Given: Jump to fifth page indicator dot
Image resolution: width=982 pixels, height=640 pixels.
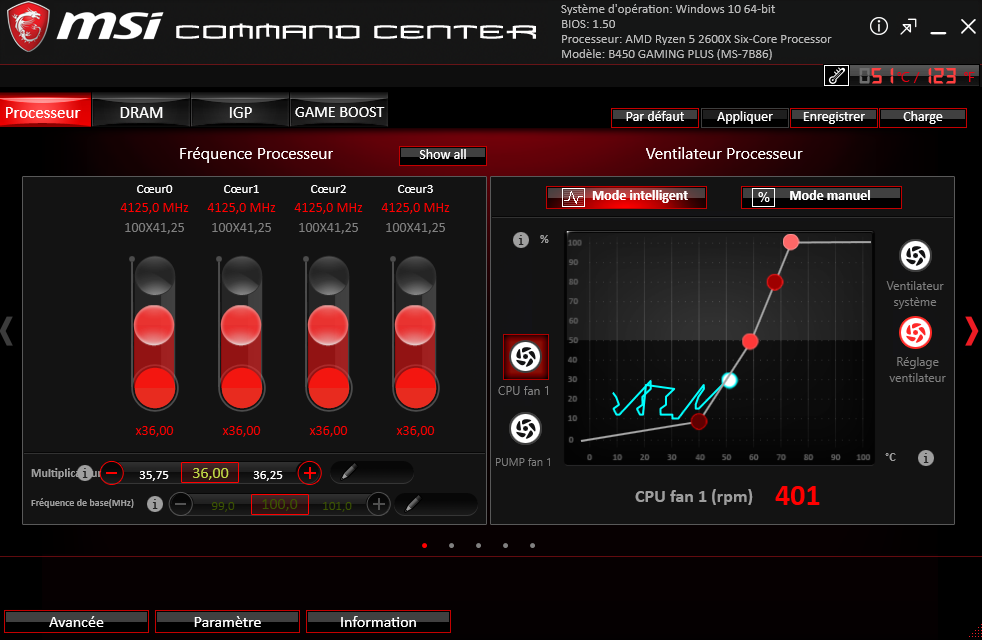Looking at the screenshot, I should click(532, 545).
